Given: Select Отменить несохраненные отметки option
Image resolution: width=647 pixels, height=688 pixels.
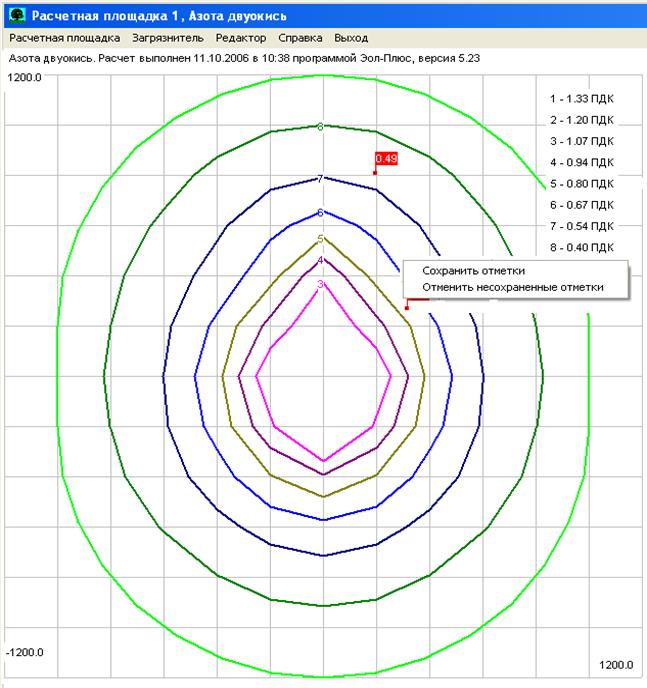Looking at the screenshot, I should (513, 287).
